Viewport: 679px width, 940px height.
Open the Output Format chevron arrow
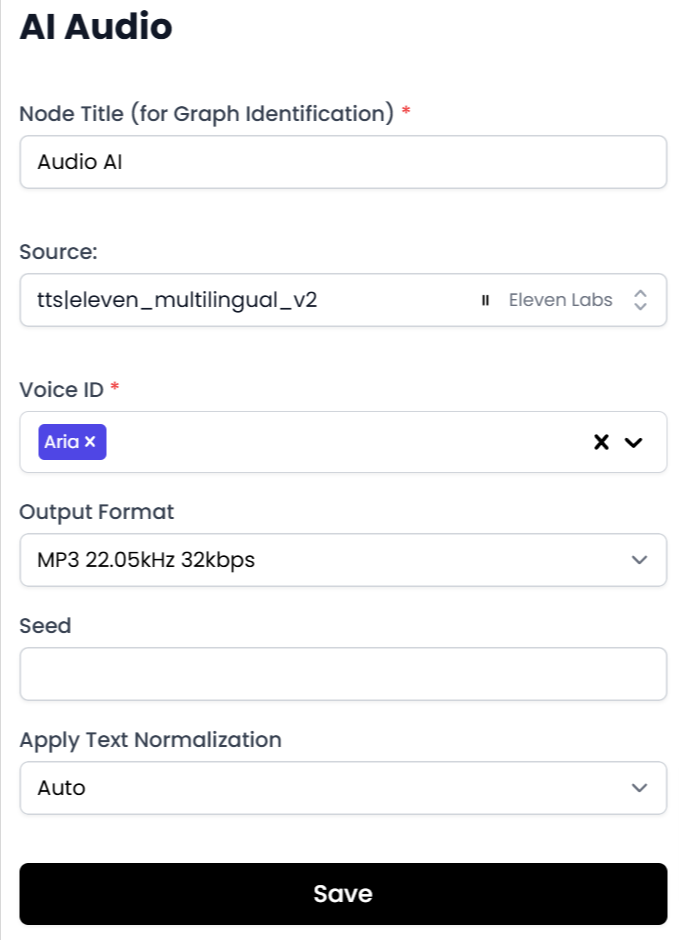click(640, 560)
